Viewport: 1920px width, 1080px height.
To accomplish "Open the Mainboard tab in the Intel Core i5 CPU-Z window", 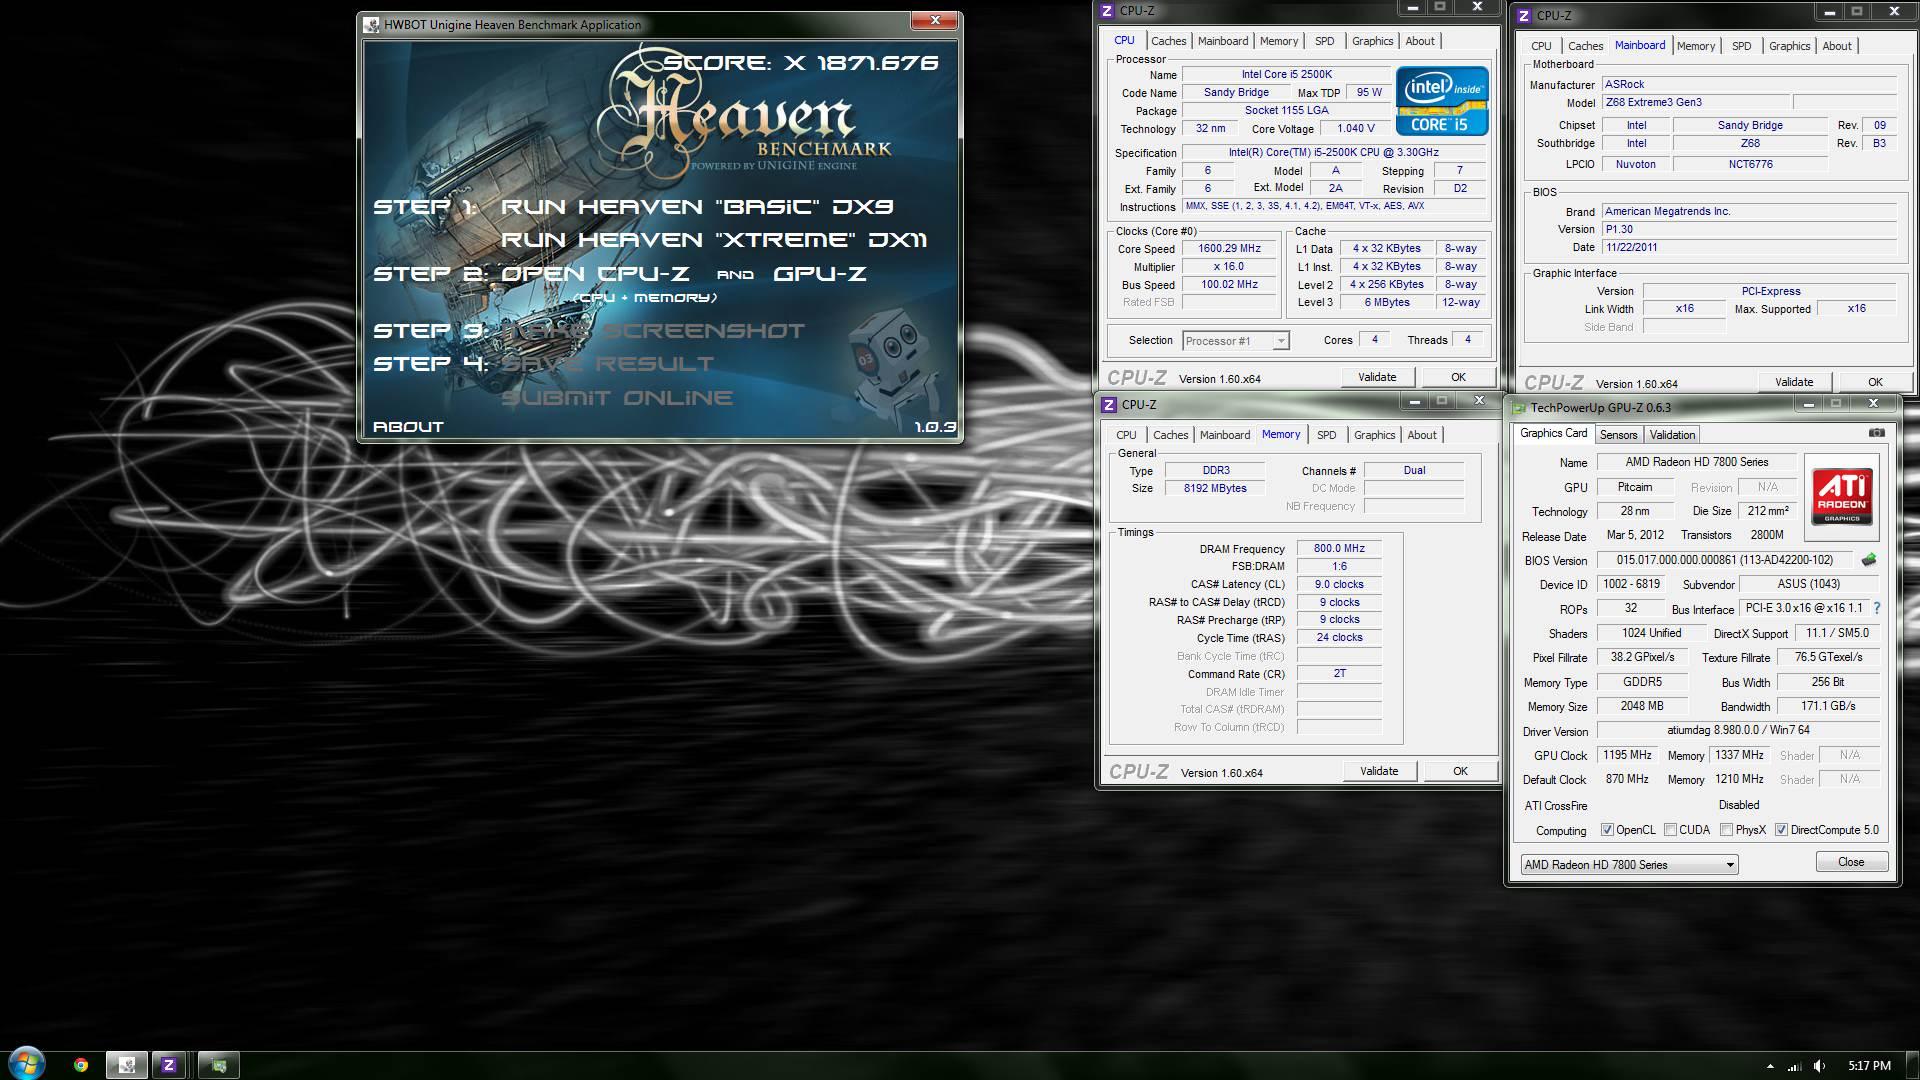I will 1223,41.
